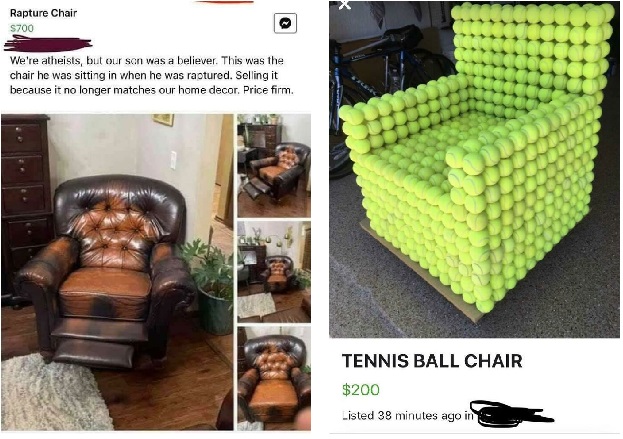View top-right recliner thumbnail with footrest extended
Screen dimensions: 623x439
(274, 165)
